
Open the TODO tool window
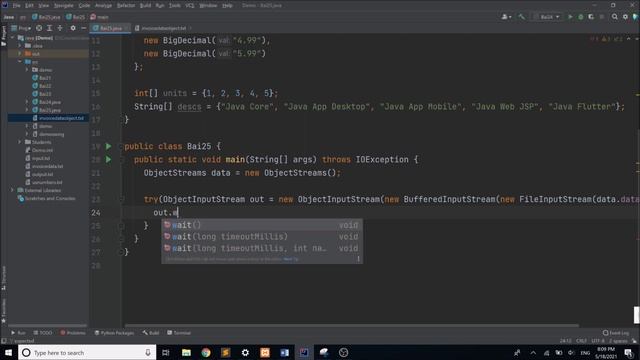[43, 333]
